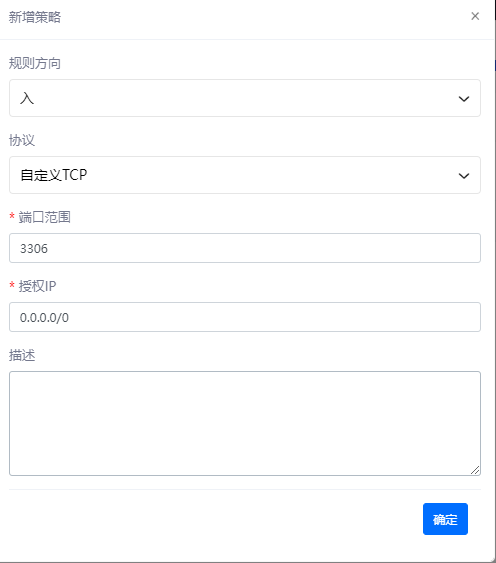Click the chevron arrow beside 入
This screenshot has height=563, width=496.
tap(464, 99)
